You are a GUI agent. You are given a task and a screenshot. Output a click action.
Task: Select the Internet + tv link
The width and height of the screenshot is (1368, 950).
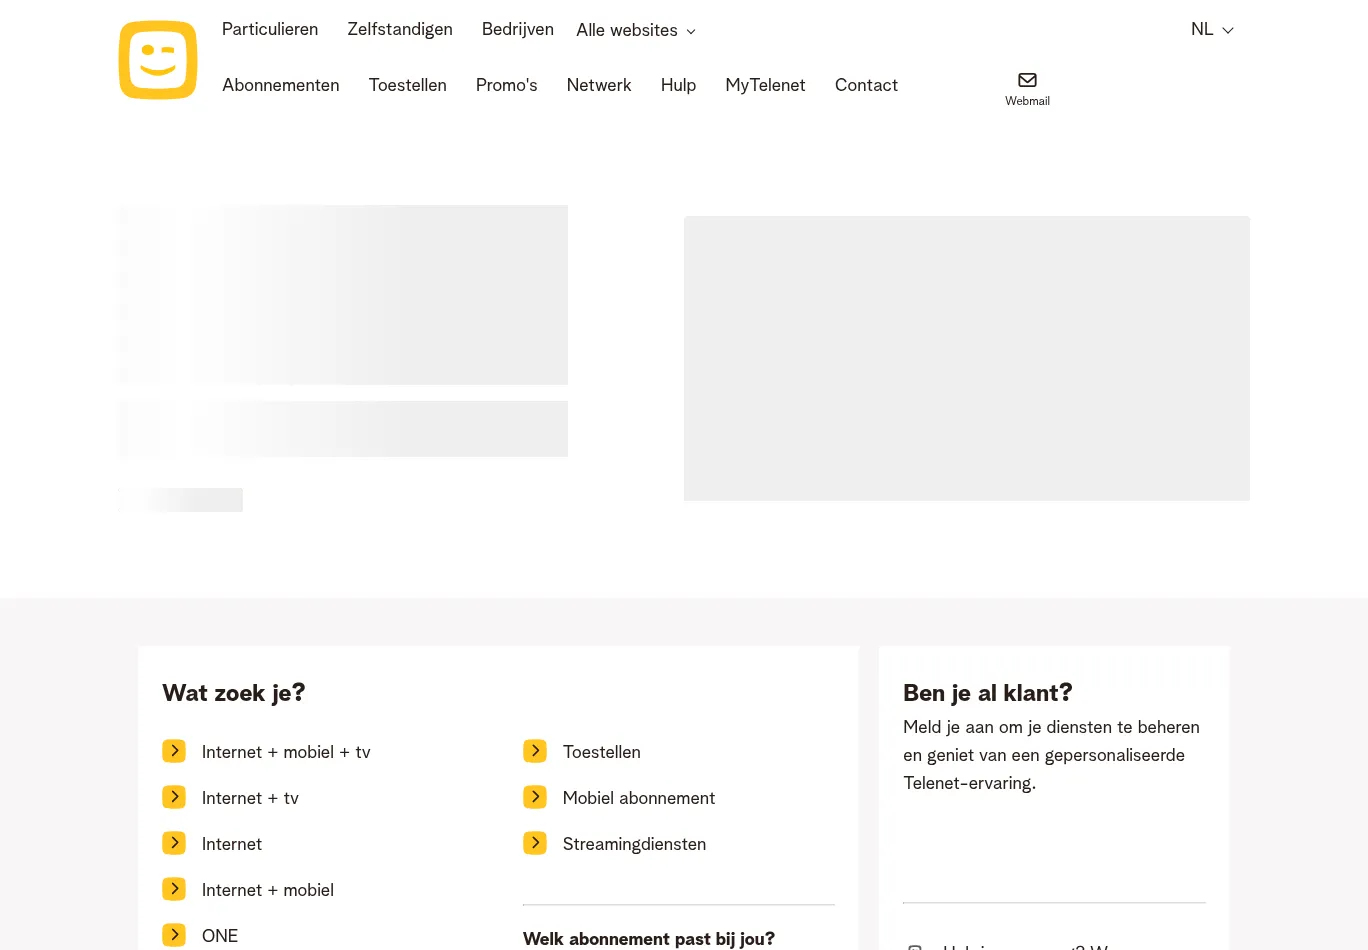[250, 797]
